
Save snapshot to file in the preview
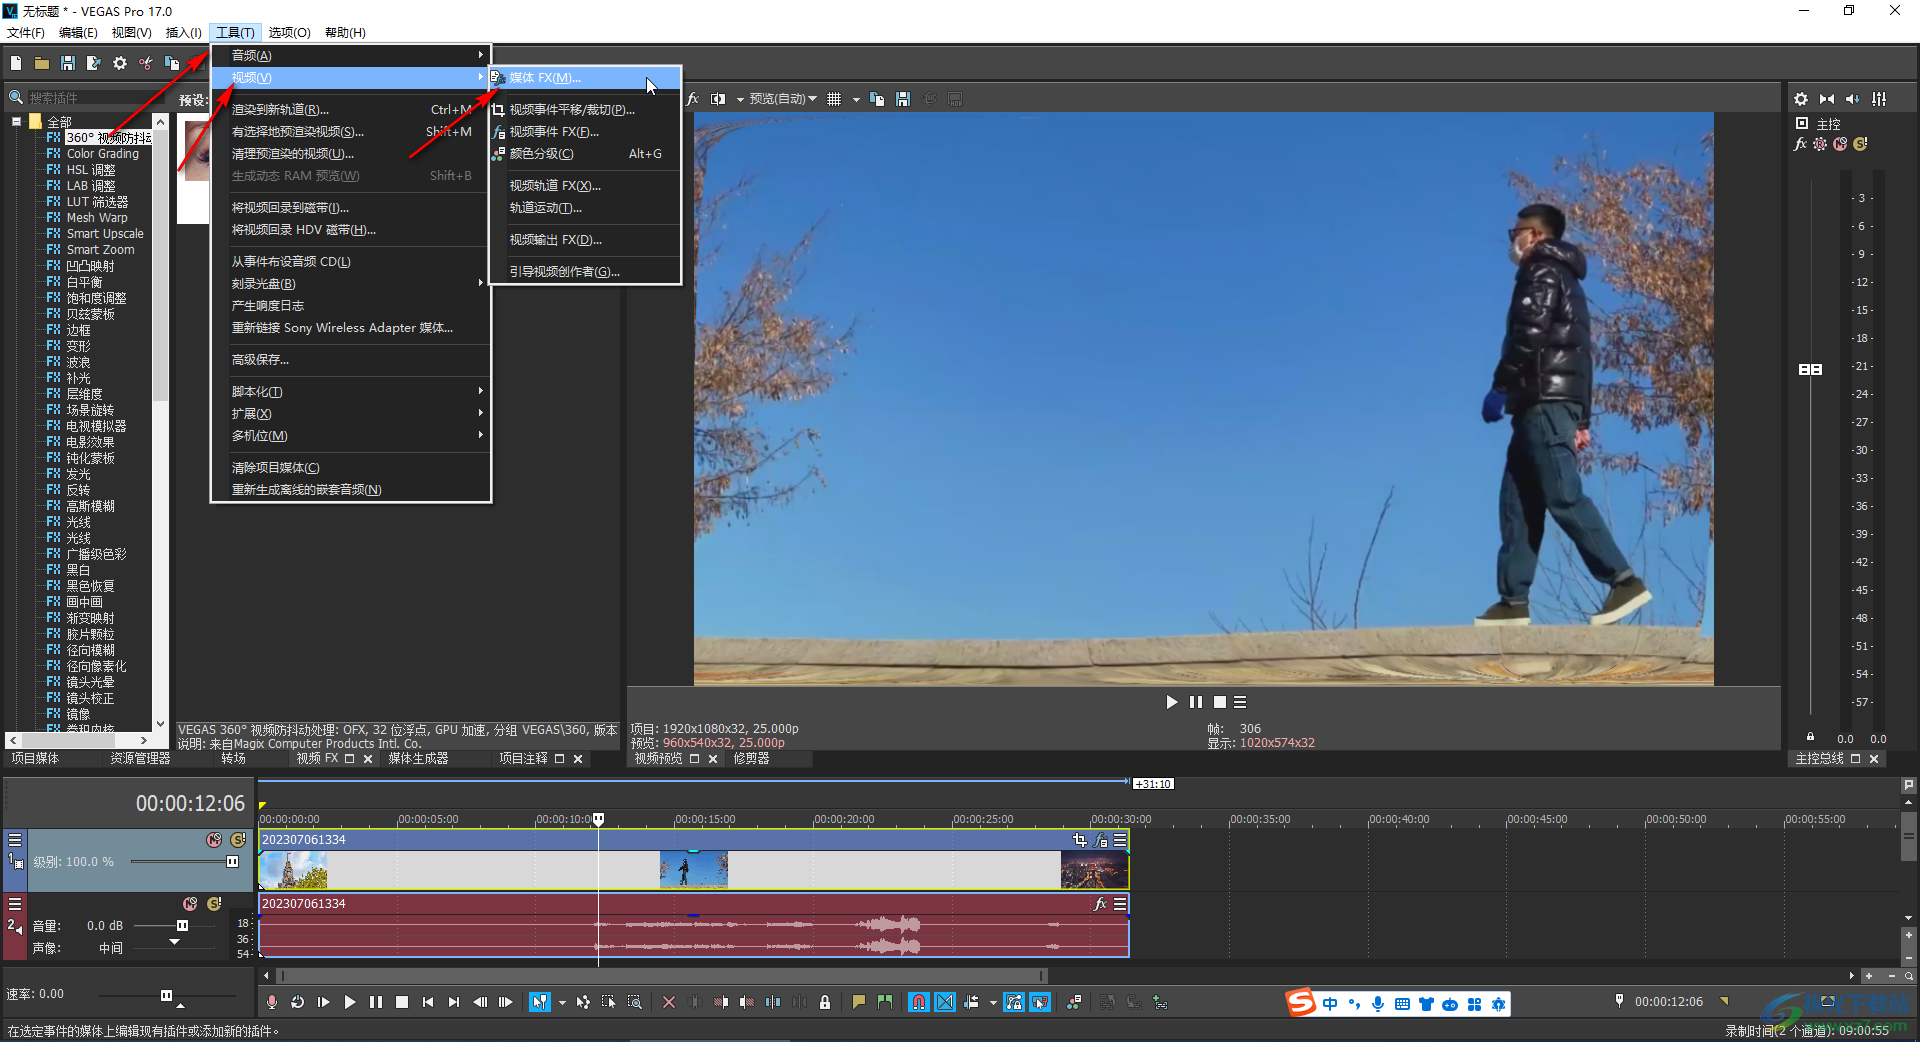point(903,99)
